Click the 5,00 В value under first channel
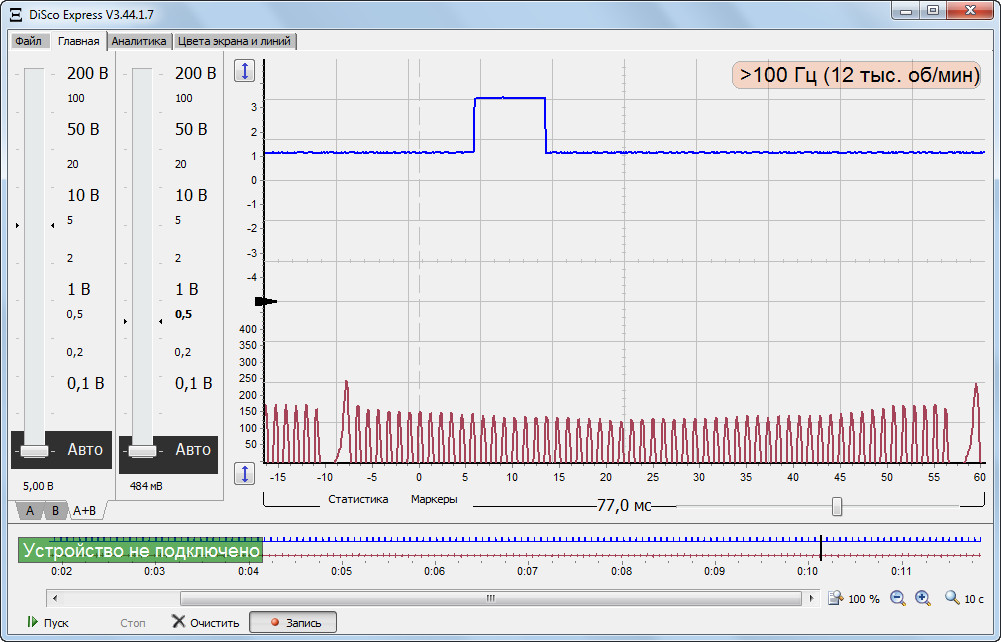Viewport: 1001px width, 642px height. [38, 486]
